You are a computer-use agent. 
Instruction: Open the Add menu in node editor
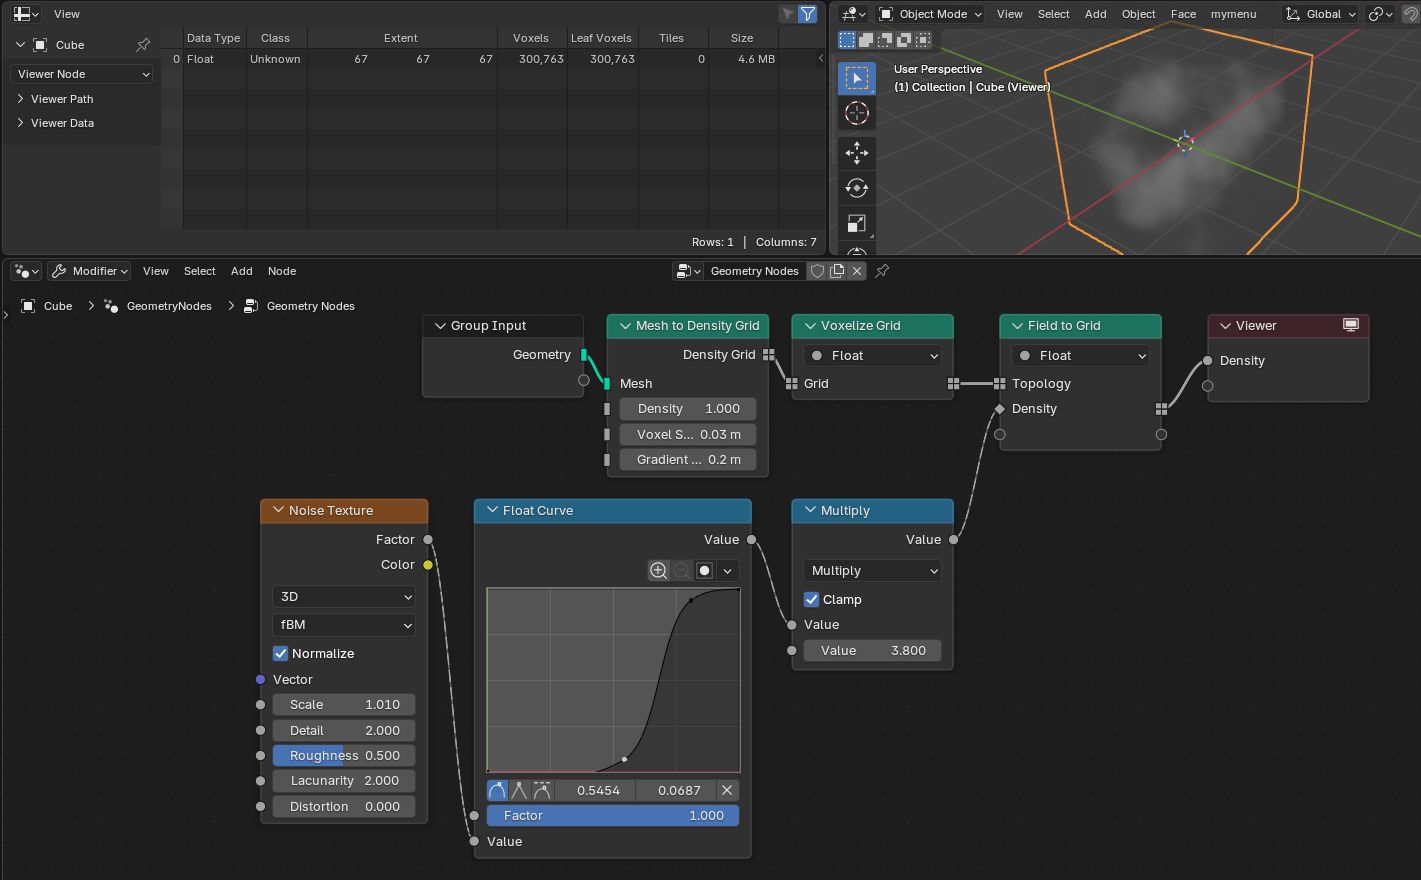(x=242, y=271)
